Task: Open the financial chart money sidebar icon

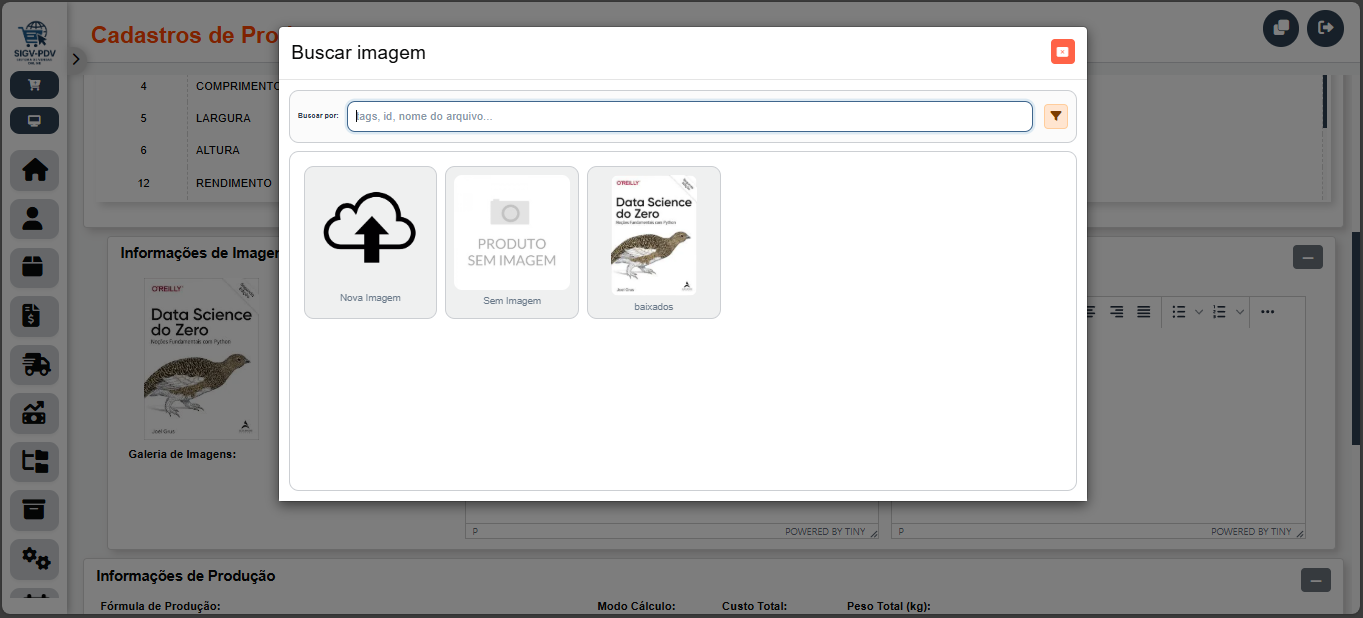Action: (x=35, y=413)
